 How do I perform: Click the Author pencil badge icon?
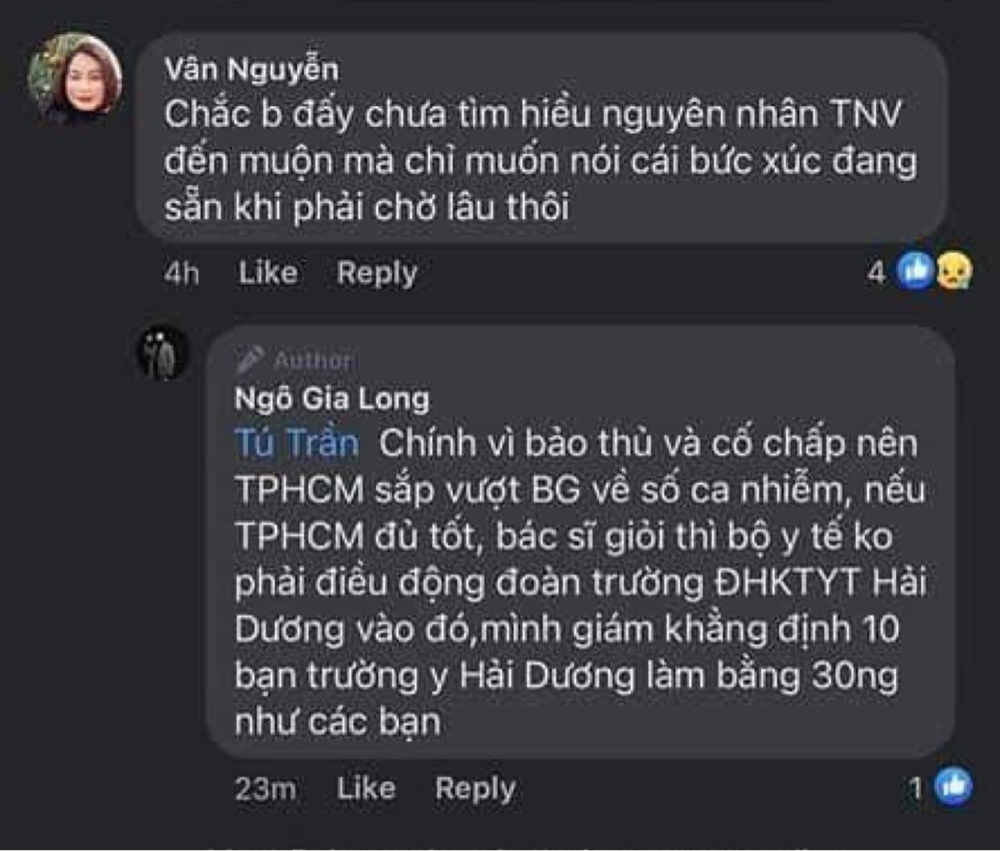[x=250, y=359]
